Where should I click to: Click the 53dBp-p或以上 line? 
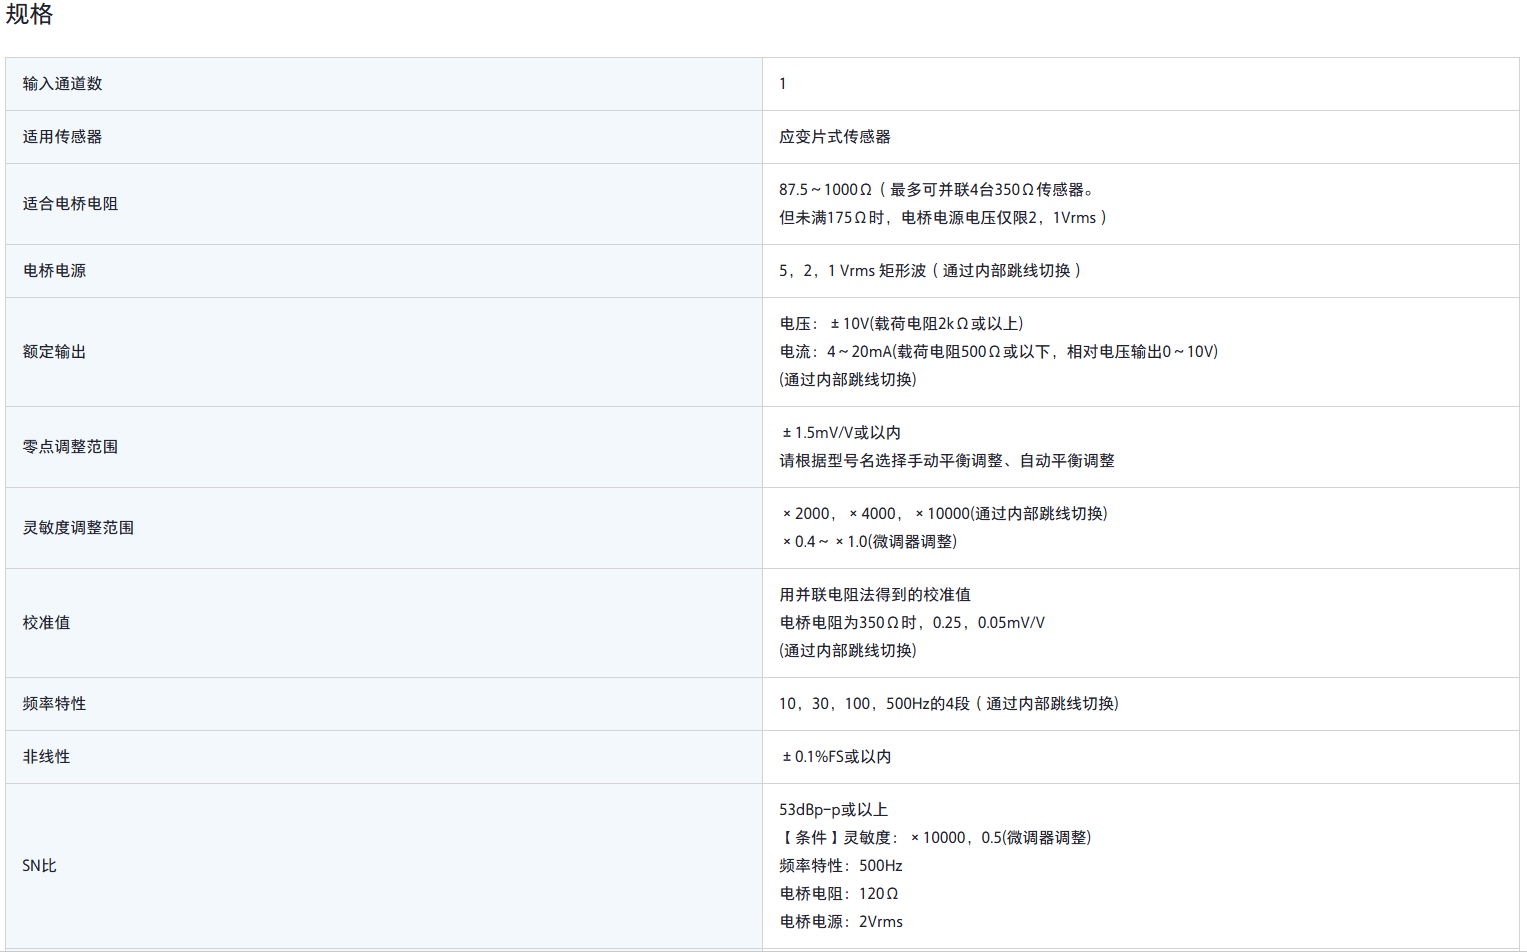tap(833, 810)
